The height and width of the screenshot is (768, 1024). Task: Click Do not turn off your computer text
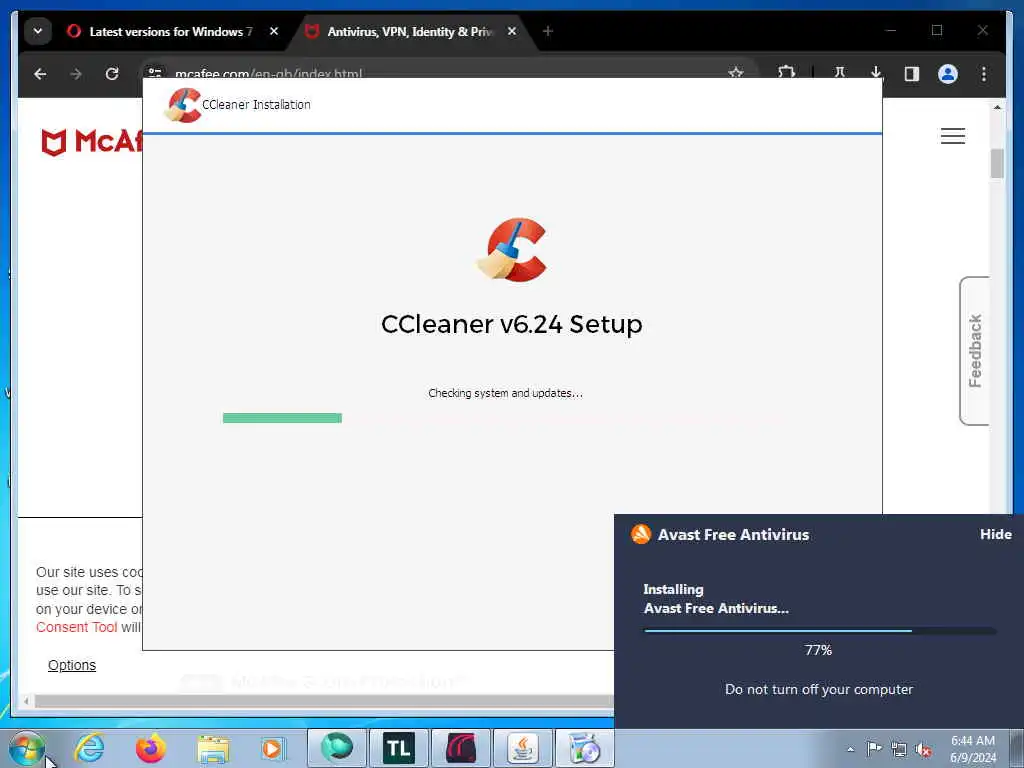pos(819,689)
